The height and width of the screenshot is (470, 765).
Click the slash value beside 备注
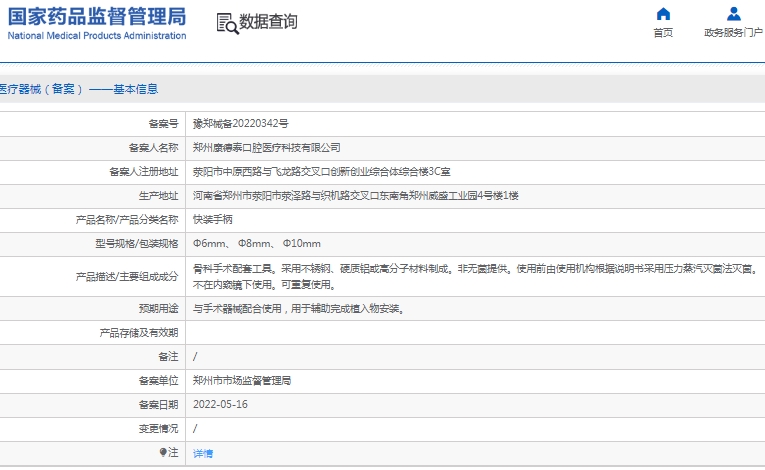(195, 357)
